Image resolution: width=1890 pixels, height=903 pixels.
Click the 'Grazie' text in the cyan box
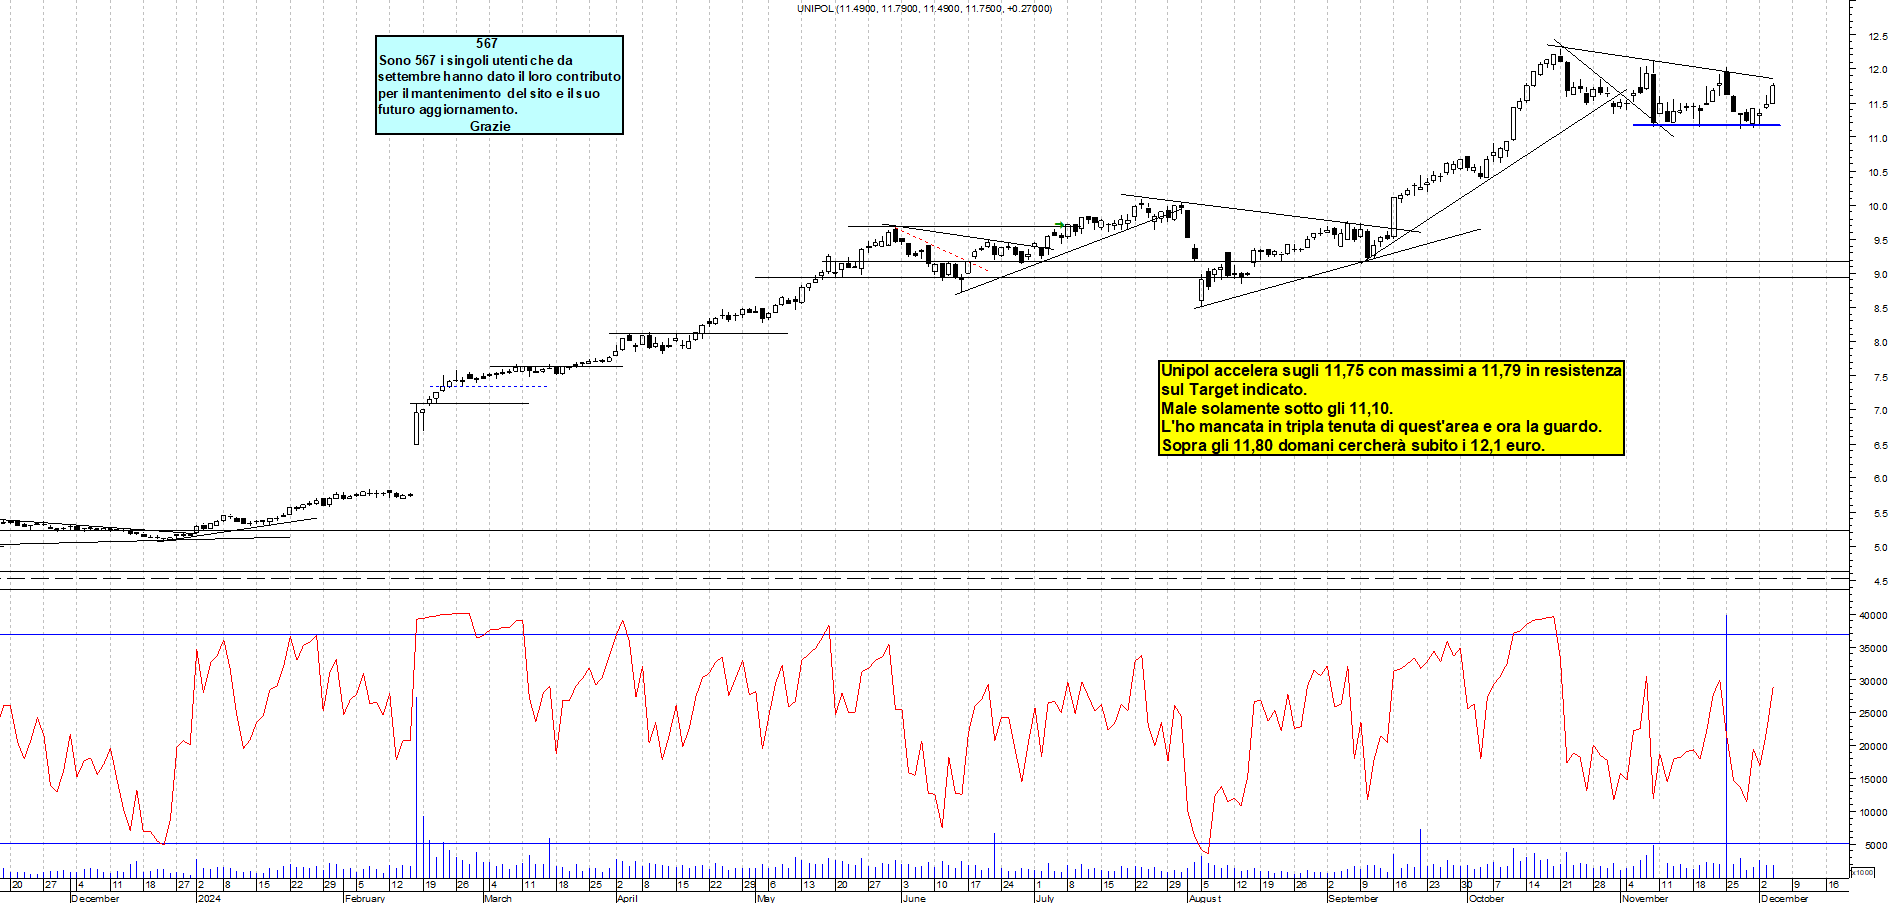pos(490,126)
